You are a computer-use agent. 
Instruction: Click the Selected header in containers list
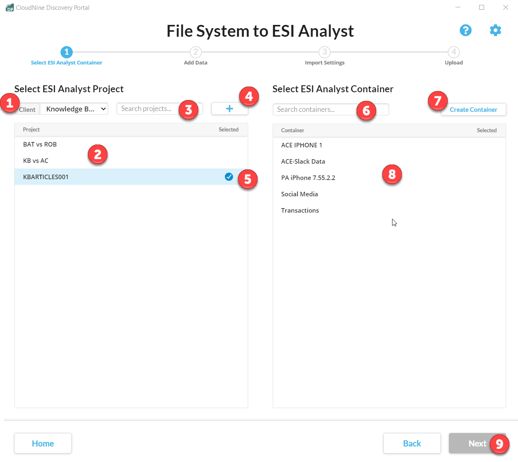487,130
